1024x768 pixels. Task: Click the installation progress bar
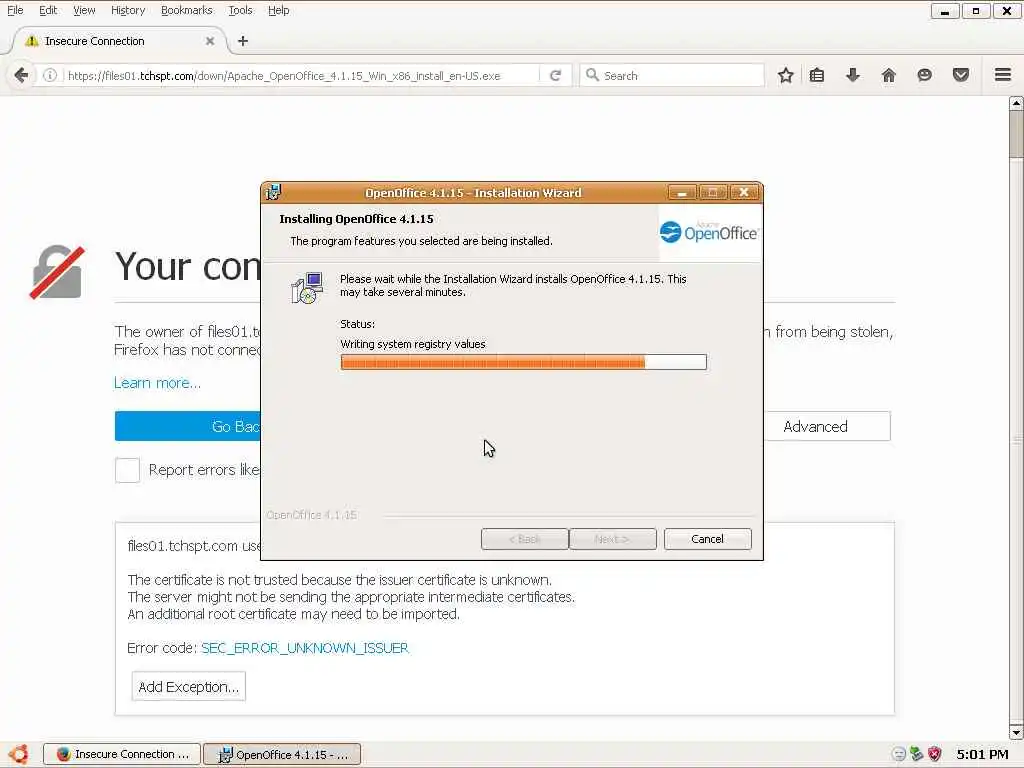pyautogui.click(x=524, y=362)
